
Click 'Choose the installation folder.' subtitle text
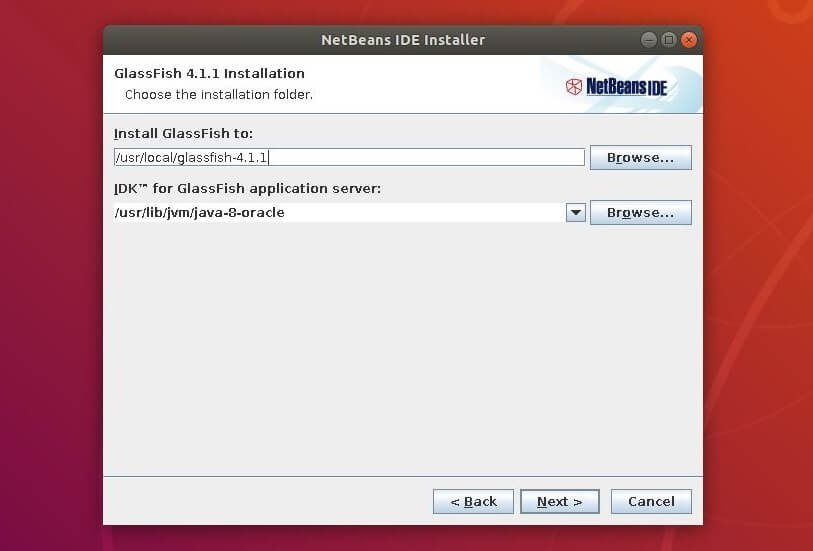pyautogui.click(x=218, y=95)
